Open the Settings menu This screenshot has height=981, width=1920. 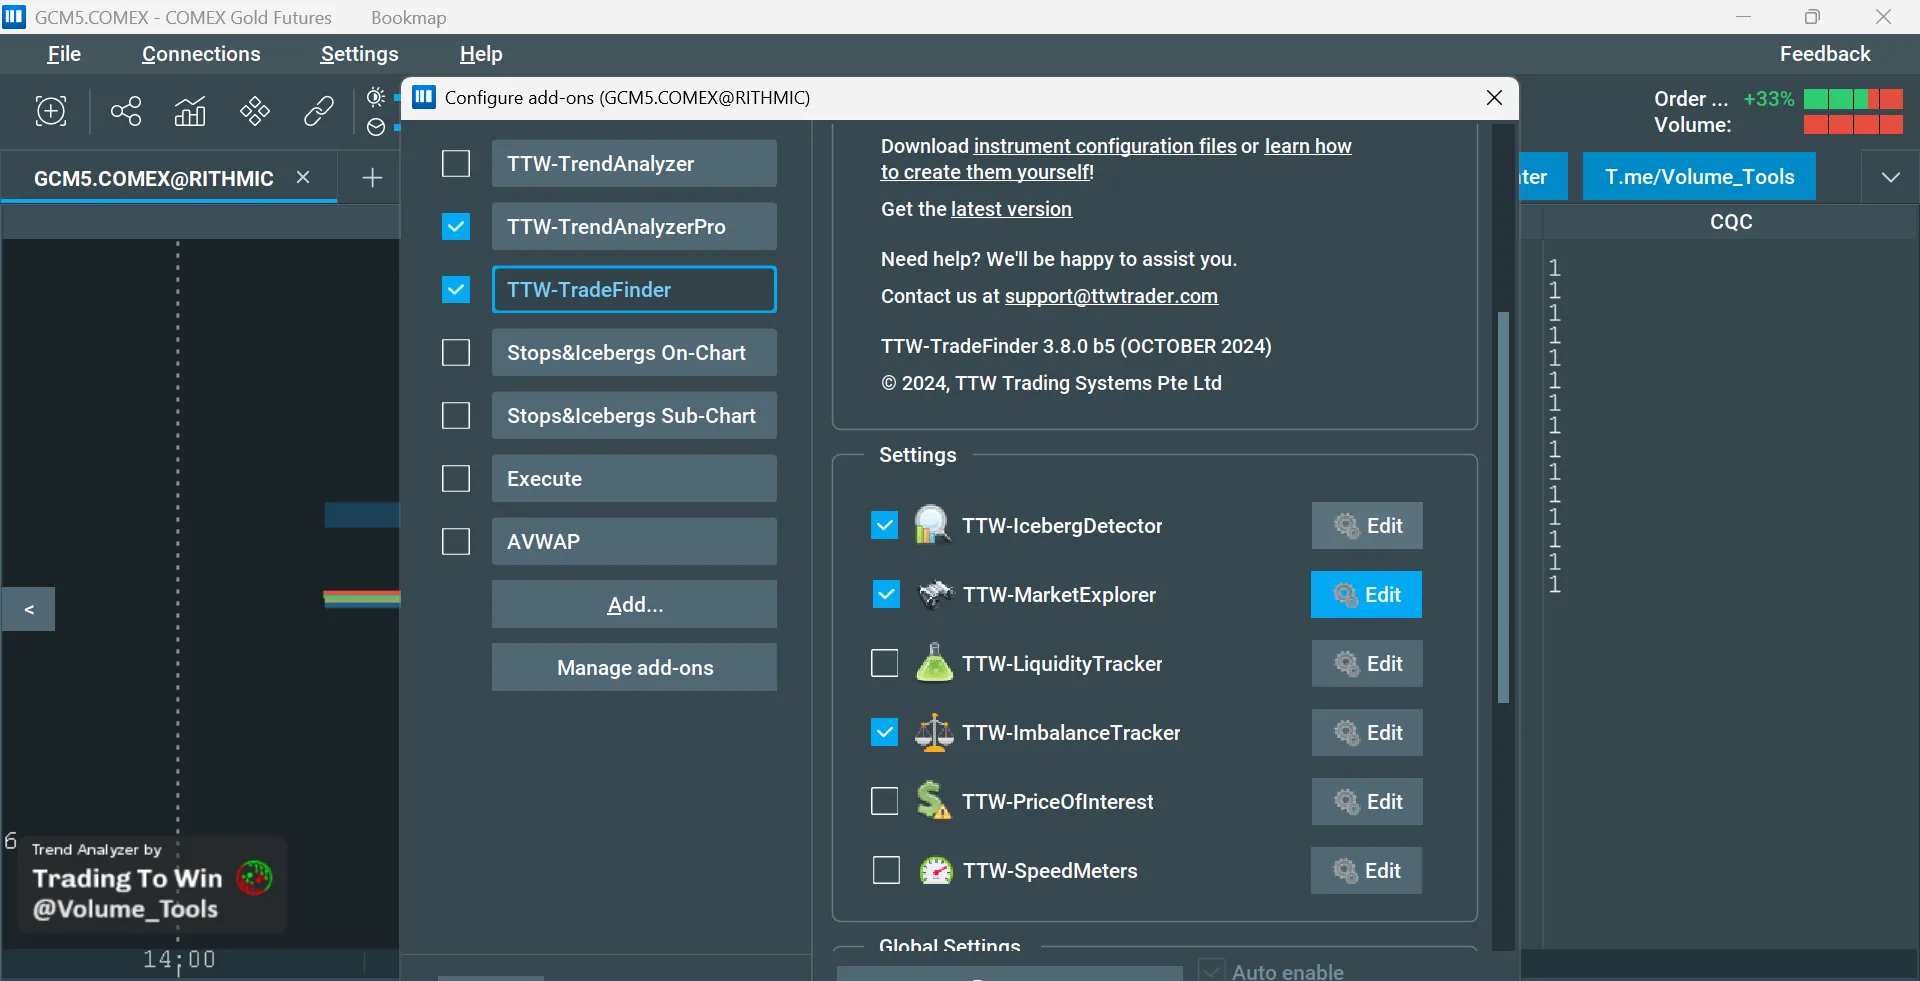(359, 54)
